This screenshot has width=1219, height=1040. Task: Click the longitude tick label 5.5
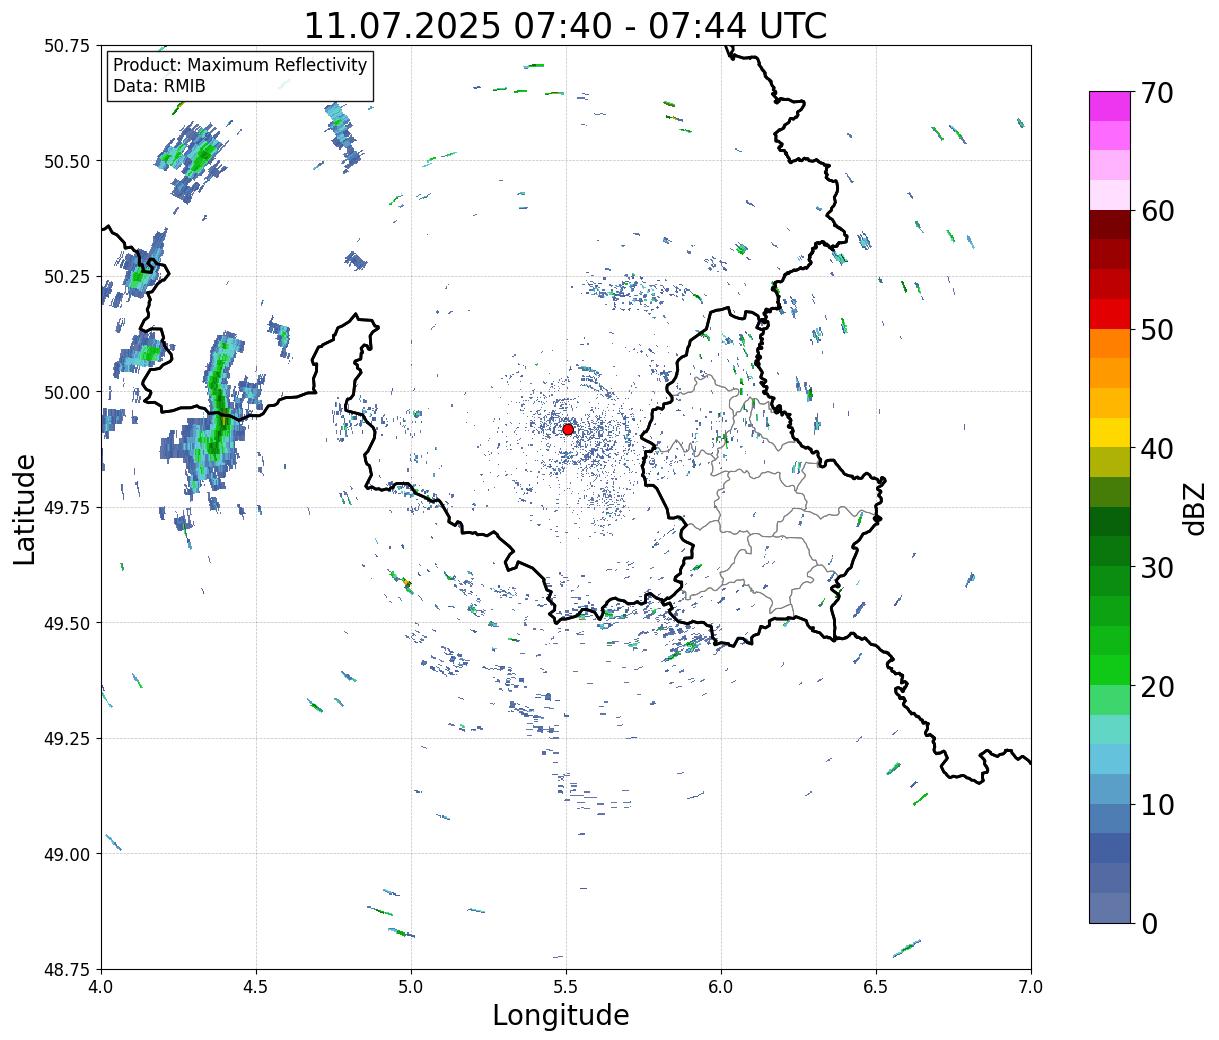(x=566, y=986)
